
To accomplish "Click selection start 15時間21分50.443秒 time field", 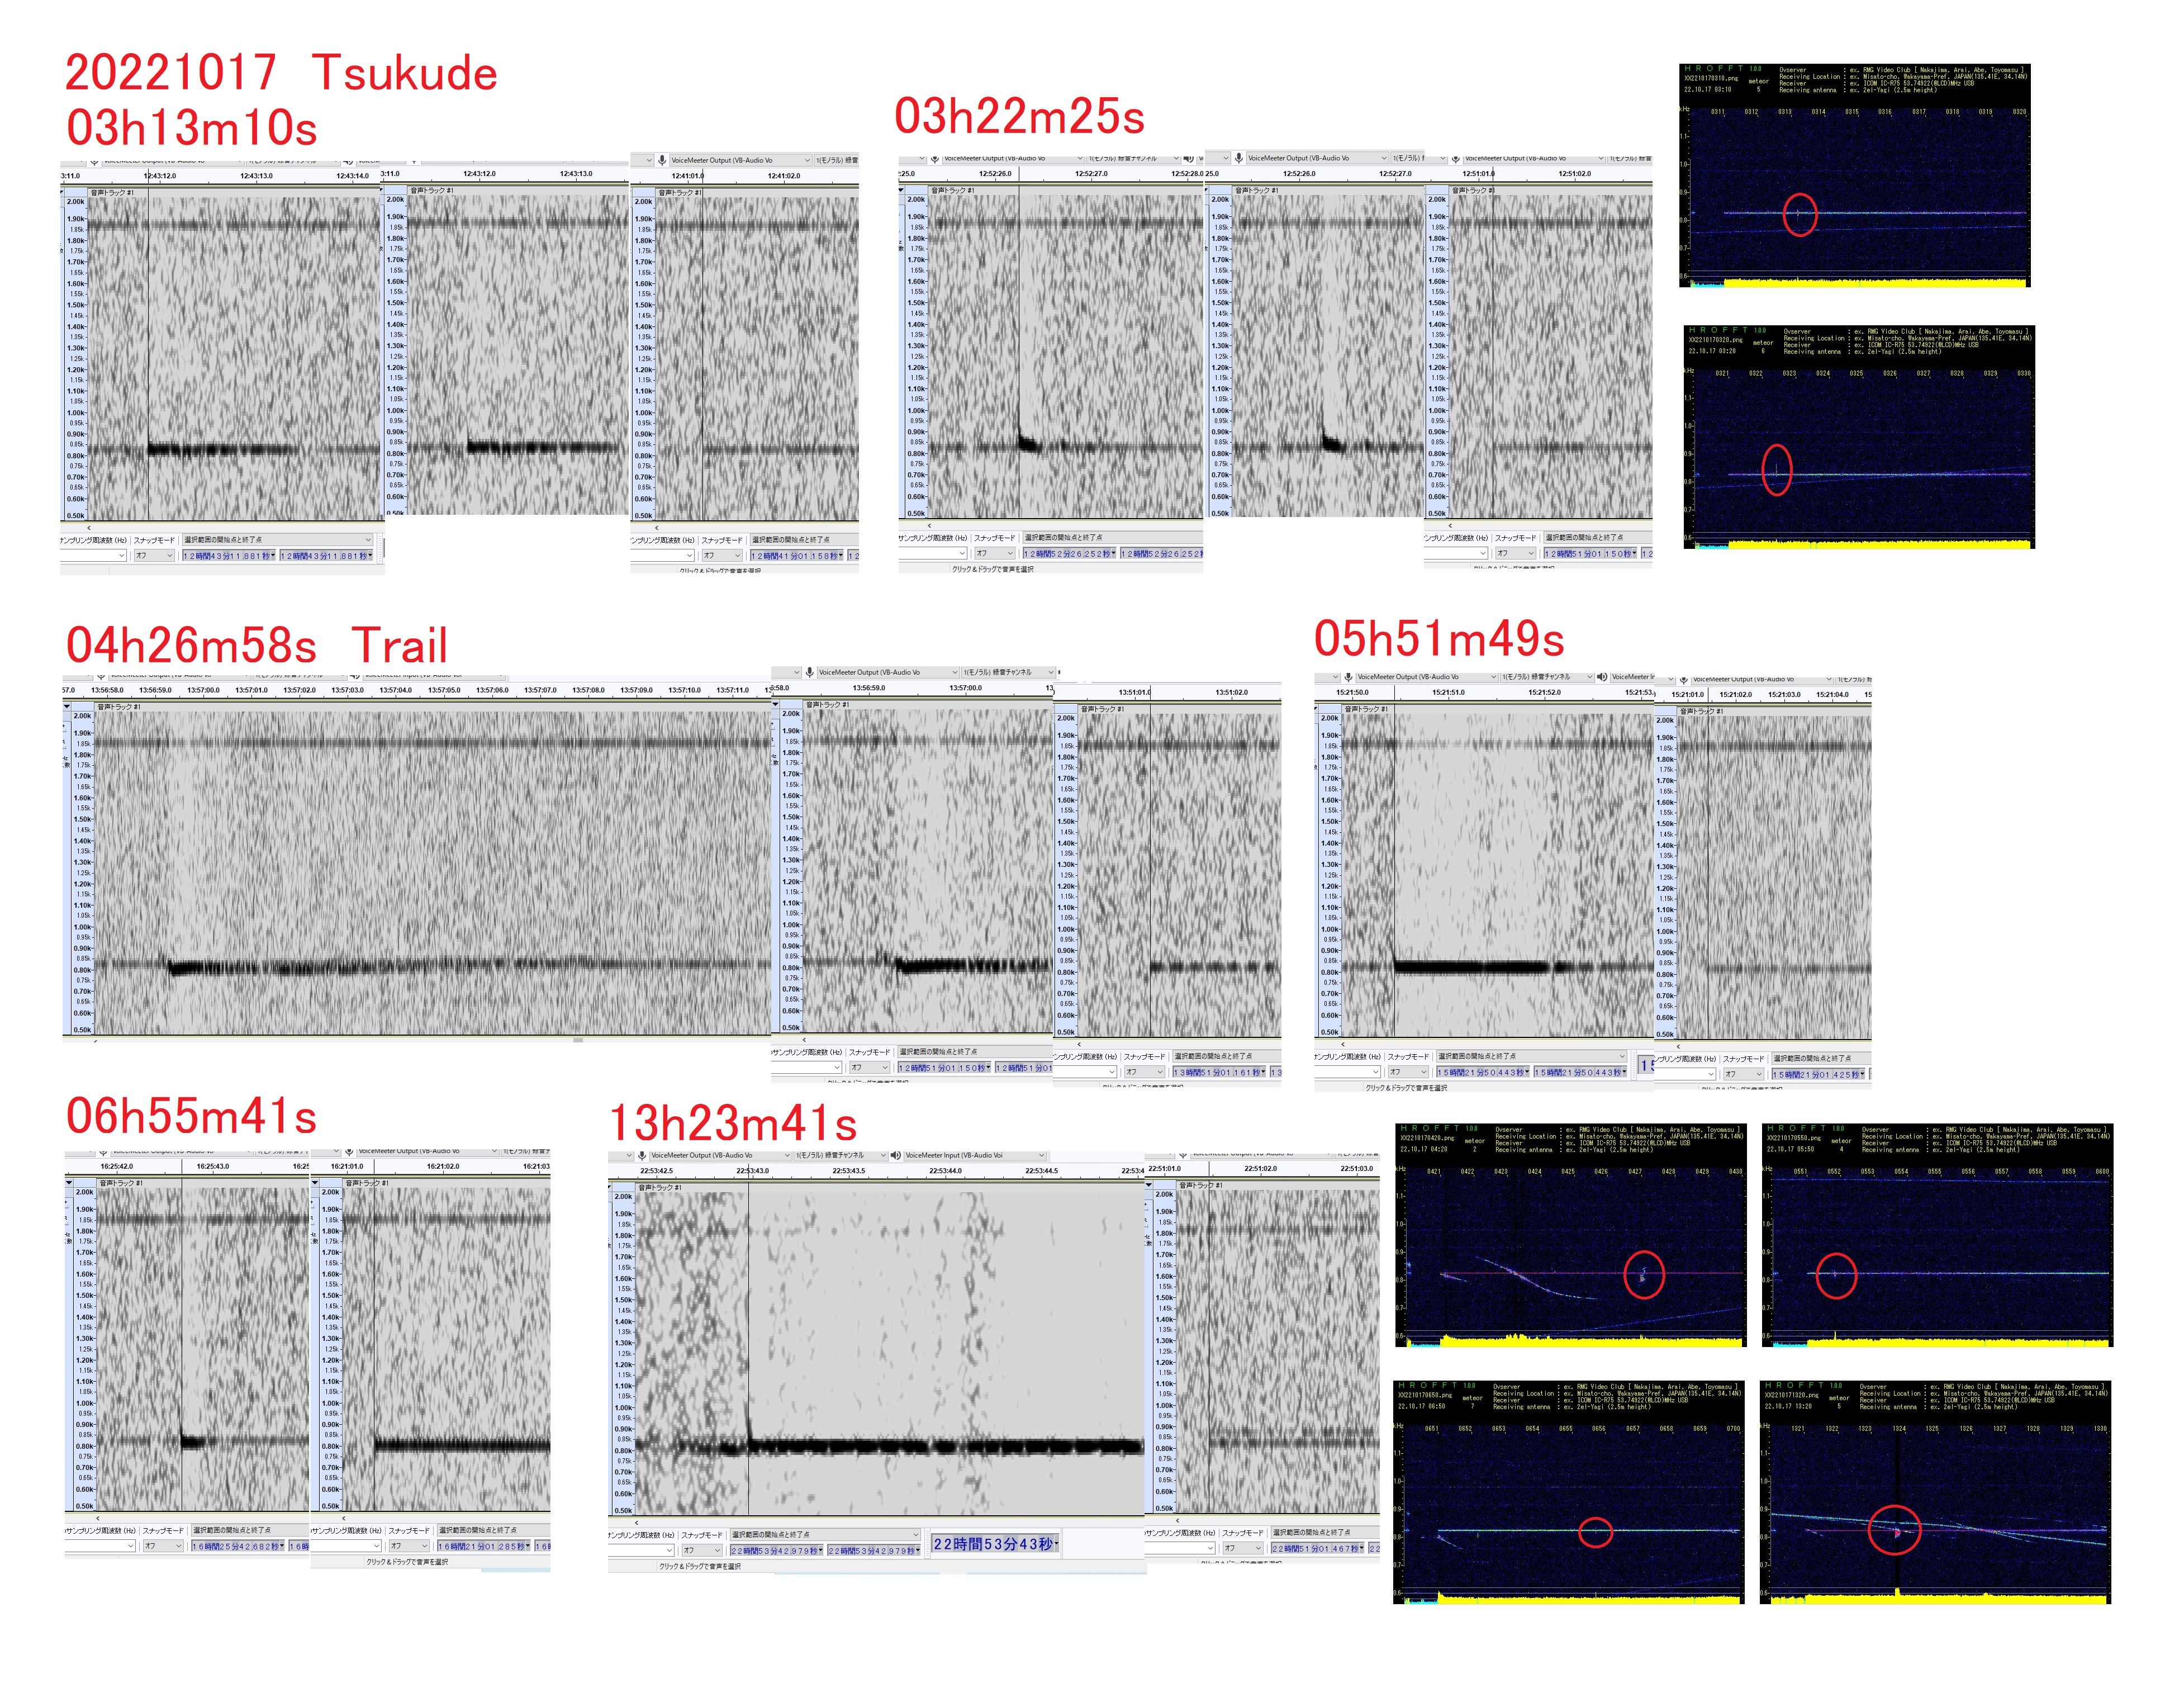I will (1483, 1072).
